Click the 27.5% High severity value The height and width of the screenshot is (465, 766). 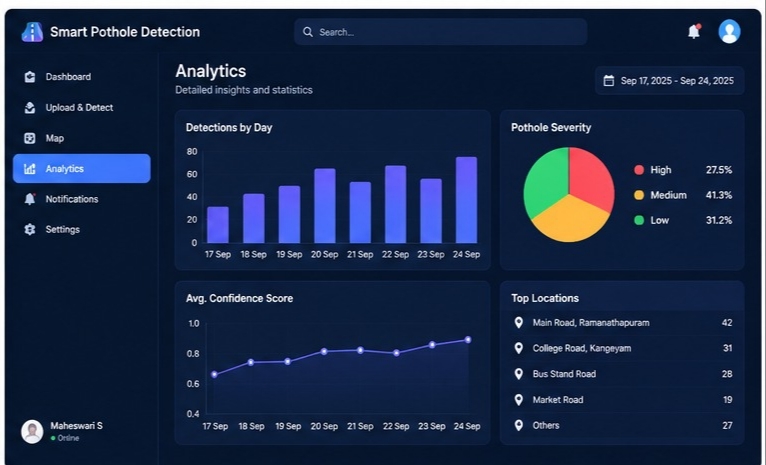[719, 170]
